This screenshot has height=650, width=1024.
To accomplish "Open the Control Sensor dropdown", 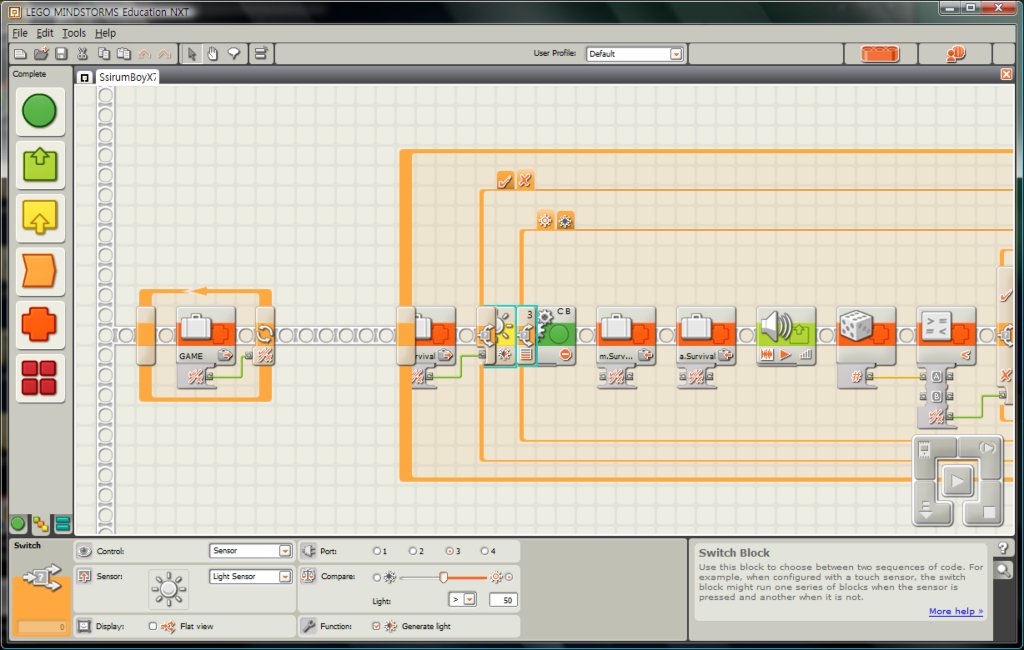I will [250, 551].
